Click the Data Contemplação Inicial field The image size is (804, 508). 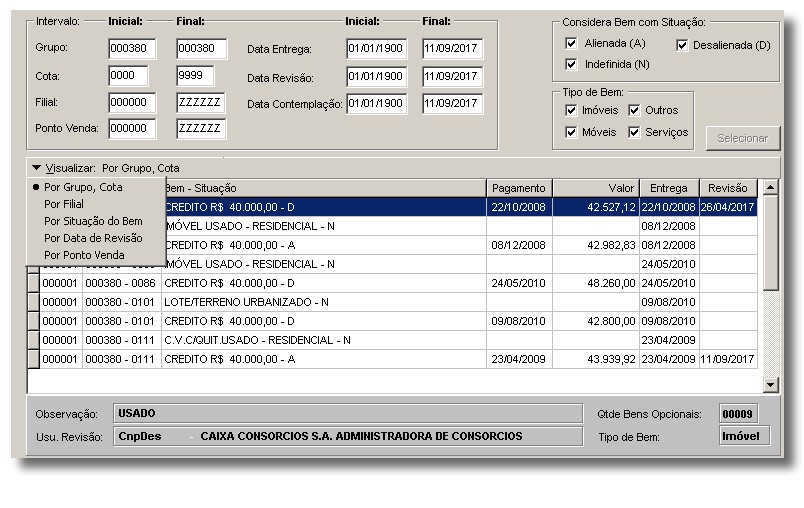click(376, 104)
